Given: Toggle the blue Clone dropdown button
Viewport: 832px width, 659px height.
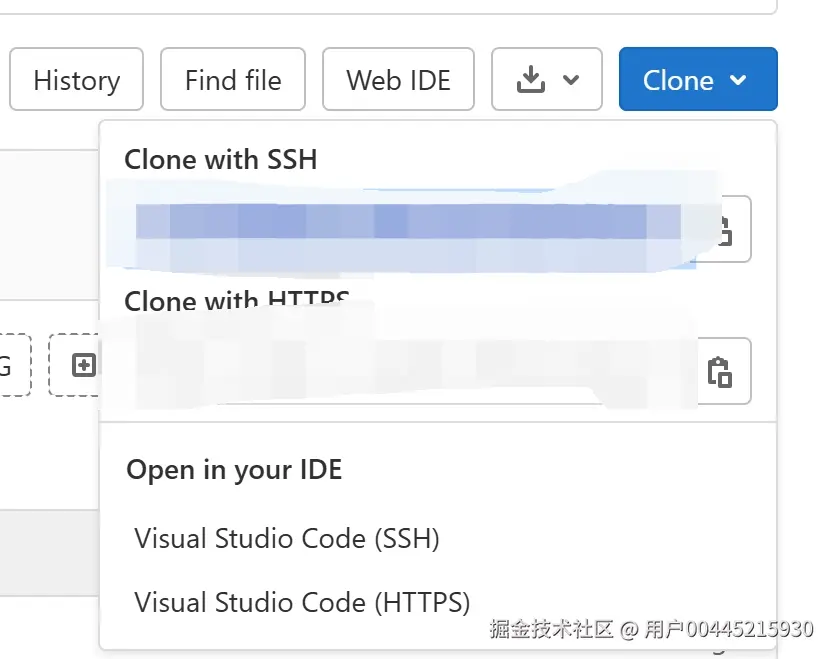Looking at the screenshot, I should [x=680, y=80].
